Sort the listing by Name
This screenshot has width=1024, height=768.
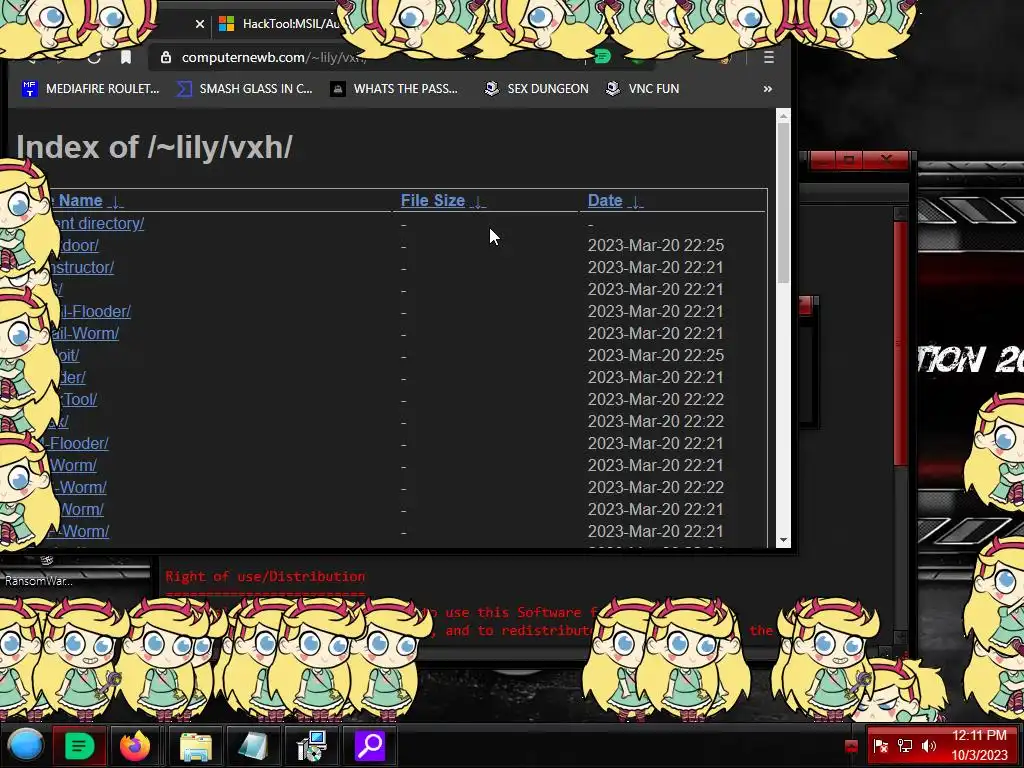coord(80,200)
